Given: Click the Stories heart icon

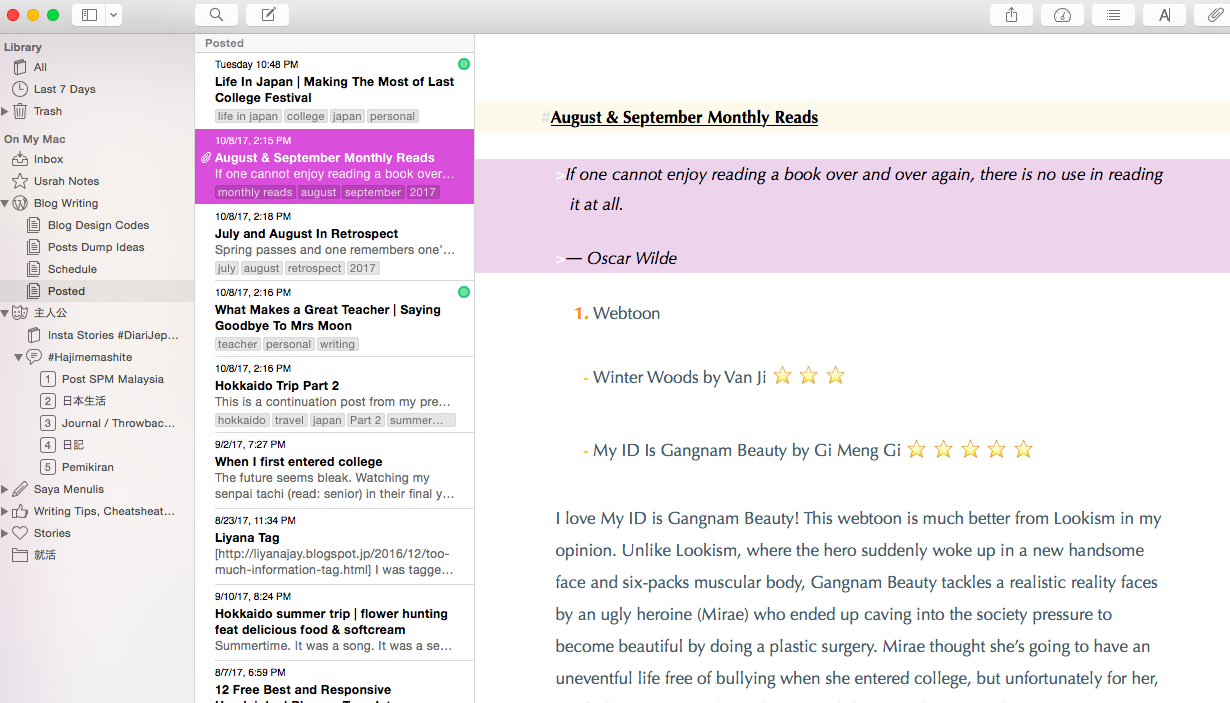Looking at the screenshot, I should click(19, 533).
